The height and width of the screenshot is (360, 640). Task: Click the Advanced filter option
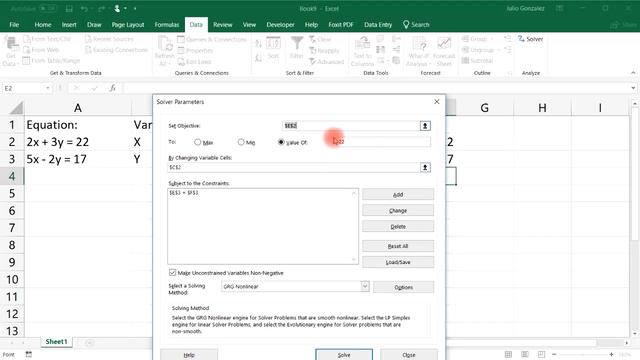click(x=326, y=62)
